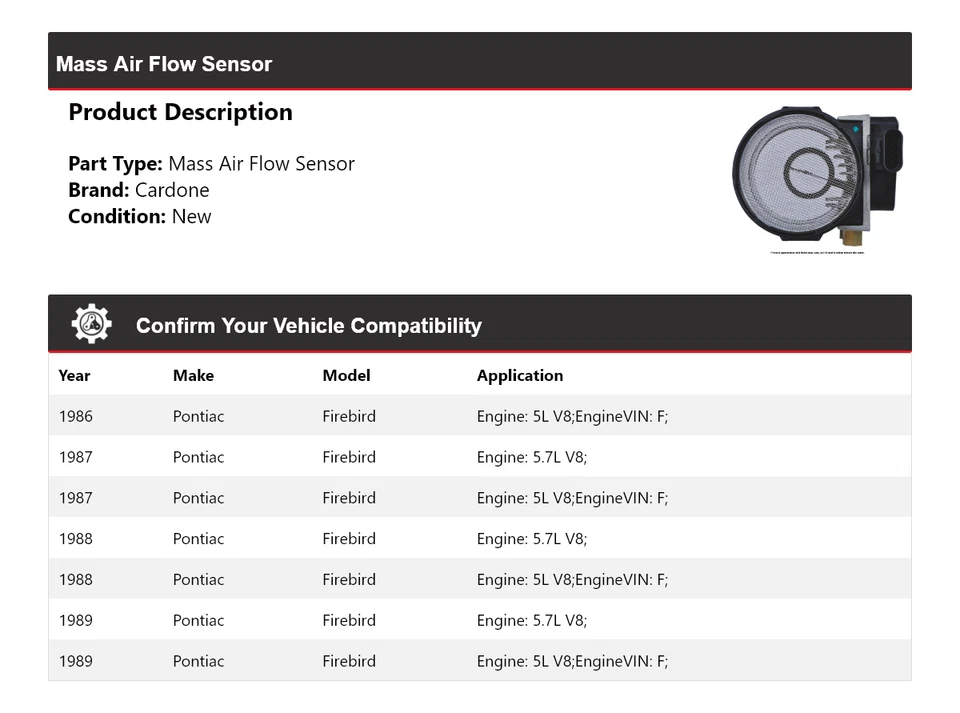Click the 1987 row with Engine 5.7L V8
This screenshot has width=960, height=713.
480,457
